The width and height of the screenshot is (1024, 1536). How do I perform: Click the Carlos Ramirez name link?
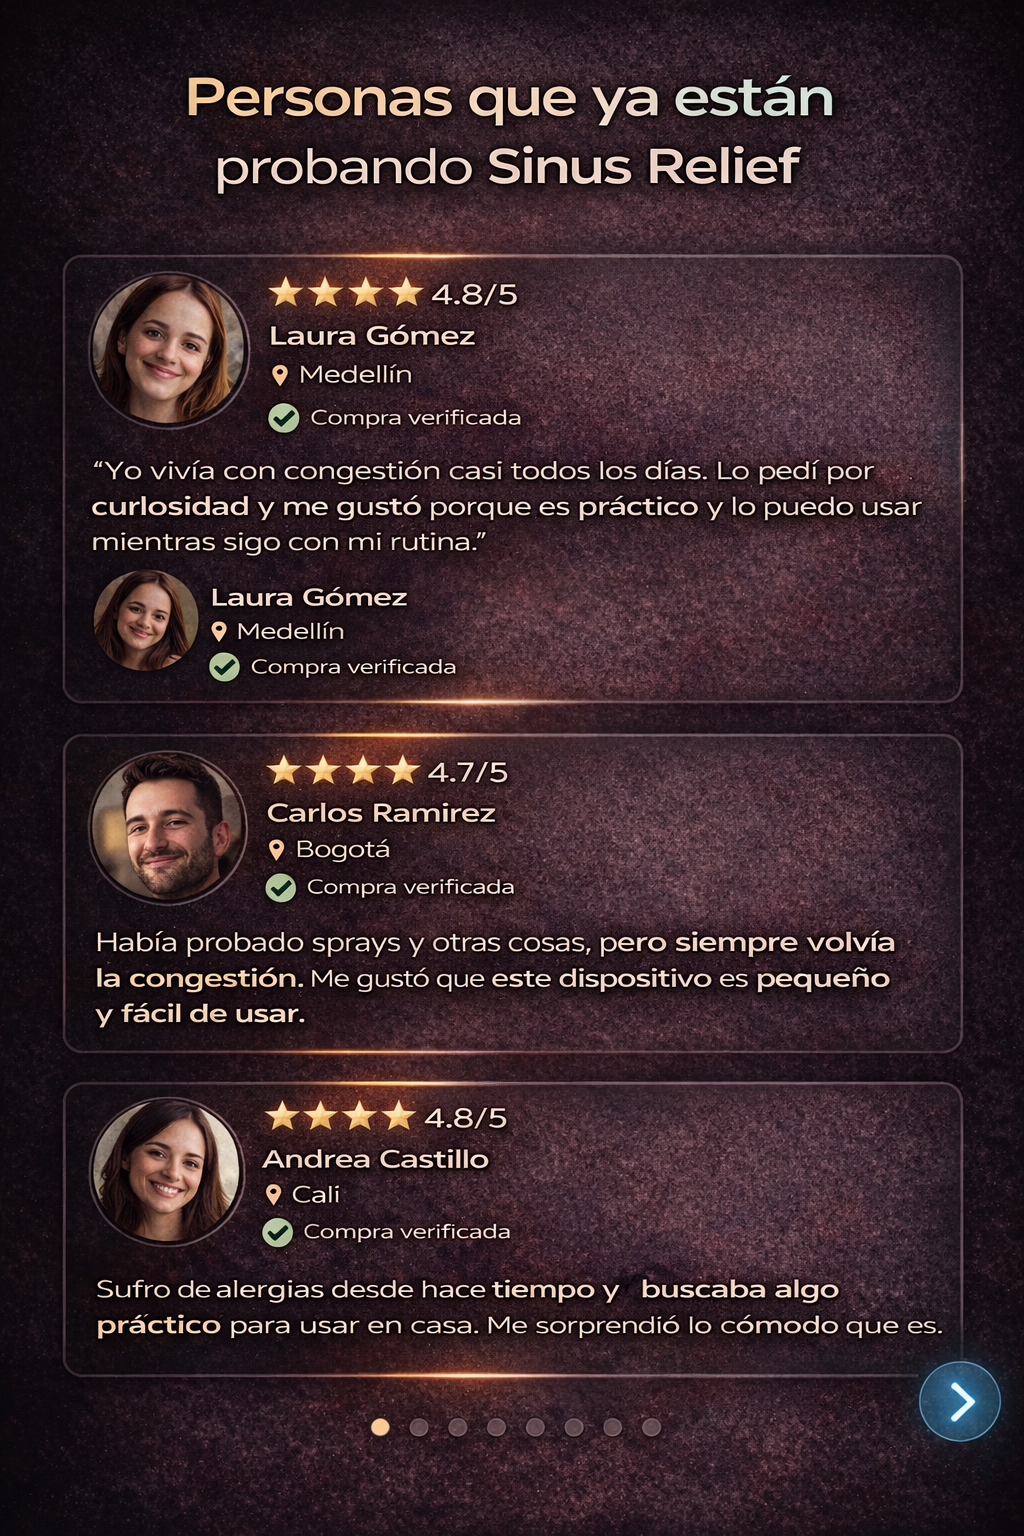pos(381,813)
